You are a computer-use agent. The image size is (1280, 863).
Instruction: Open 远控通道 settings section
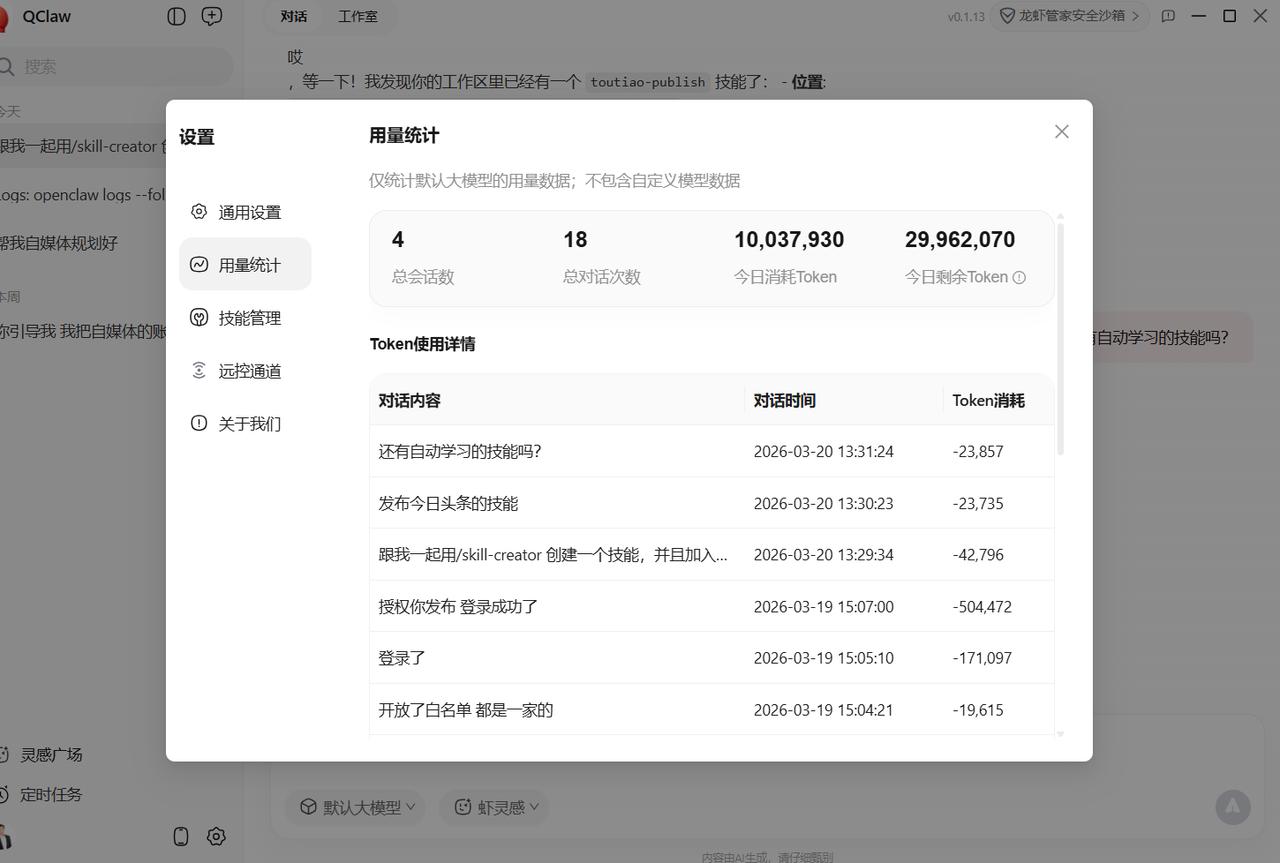[x=248, y=370]
